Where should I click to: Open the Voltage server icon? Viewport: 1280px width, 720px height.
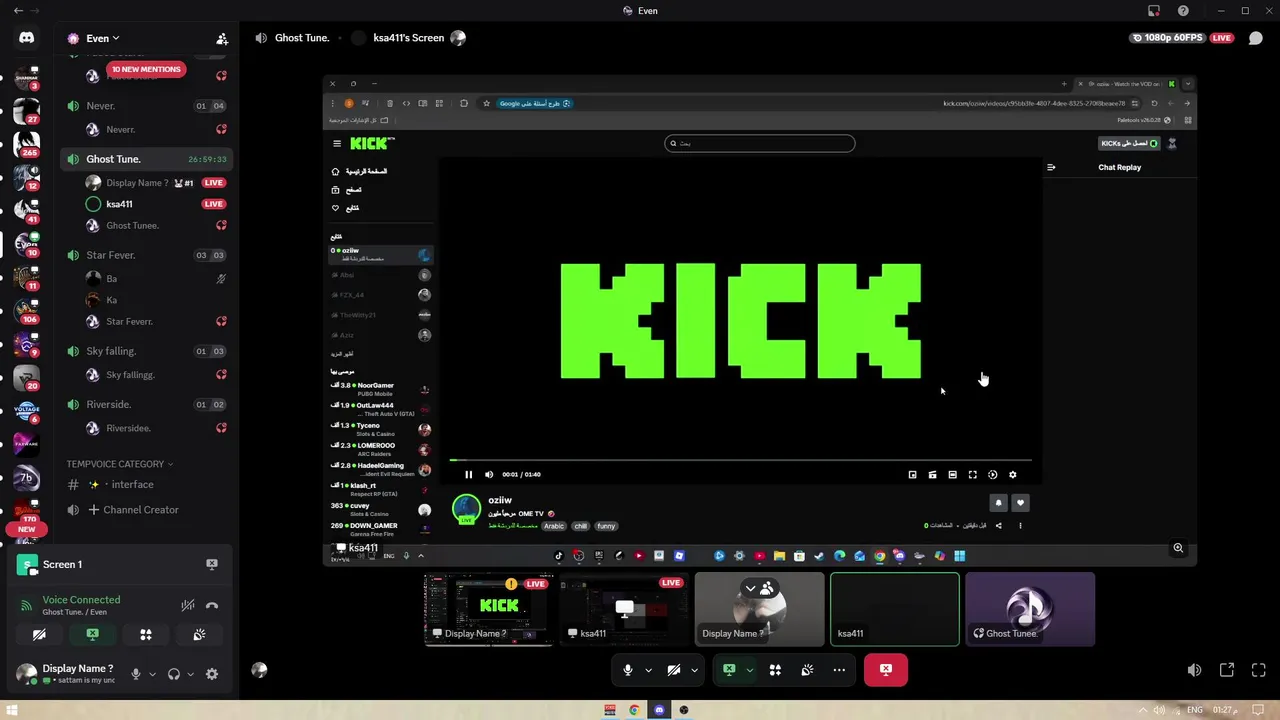click(x=27, y=411)
